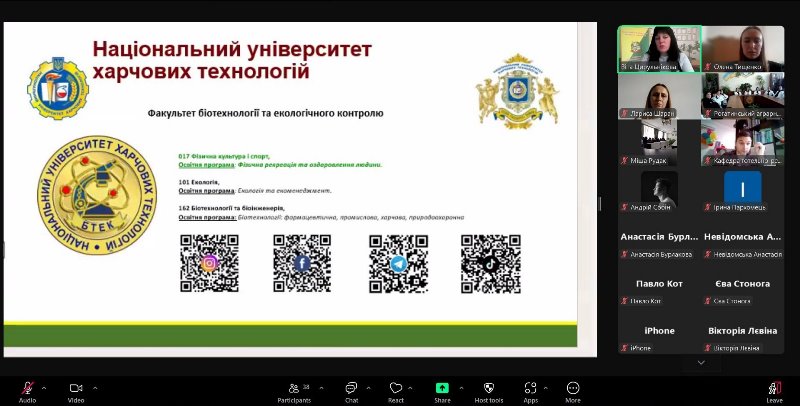The height and width of the screenshot is (406, 800).
Task: Open the React heart menu
Action: (395, 388)
